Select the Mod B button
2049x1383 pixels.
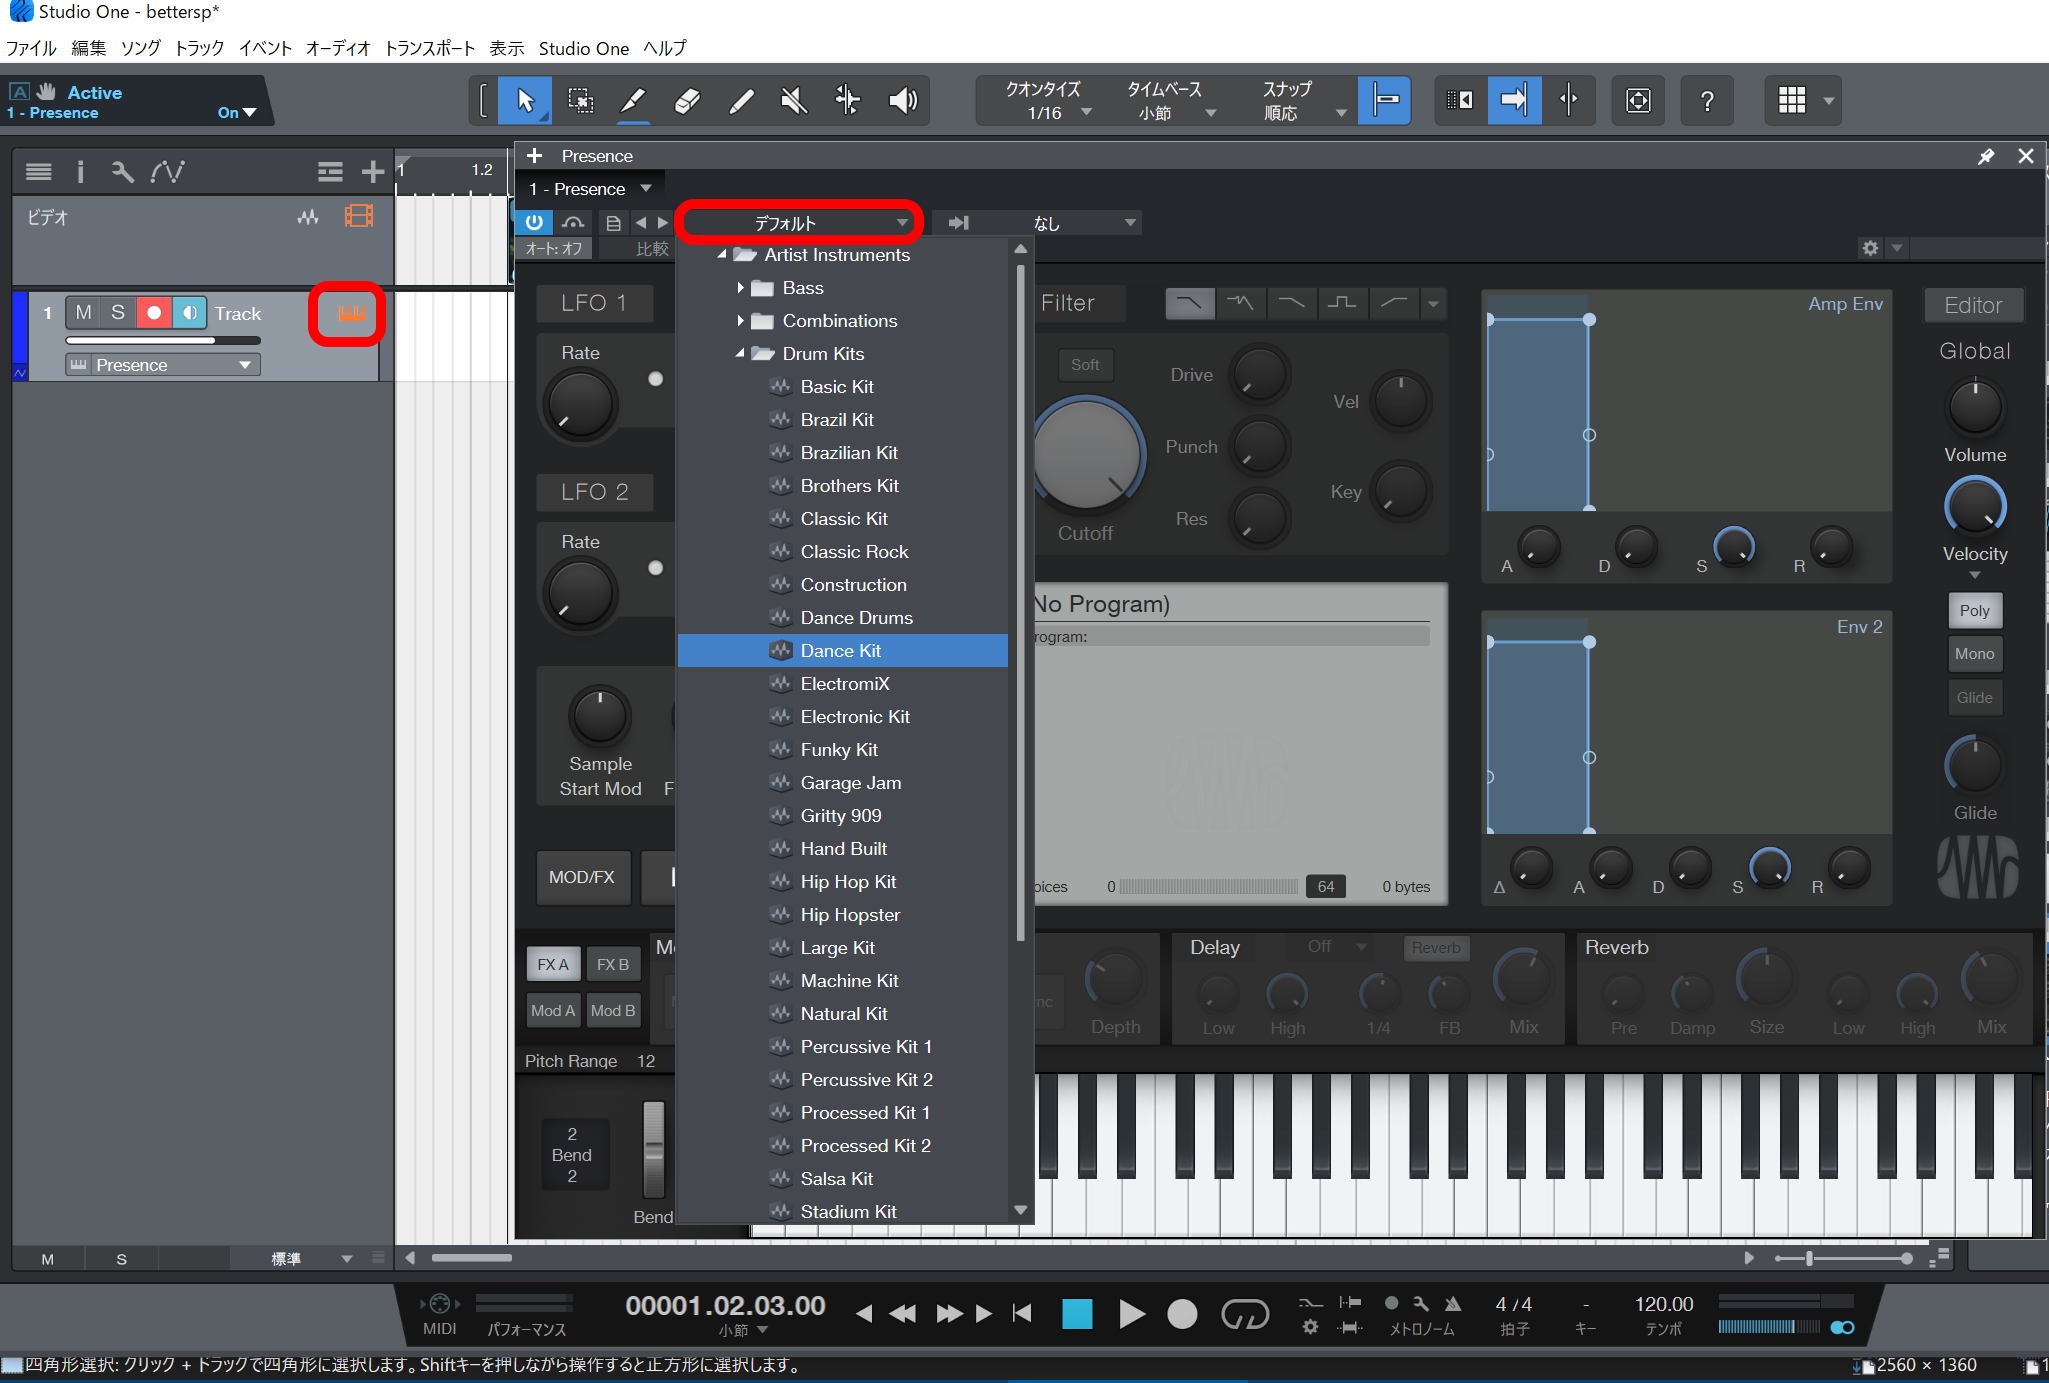pyautogui.click(x=612, y=1010)
